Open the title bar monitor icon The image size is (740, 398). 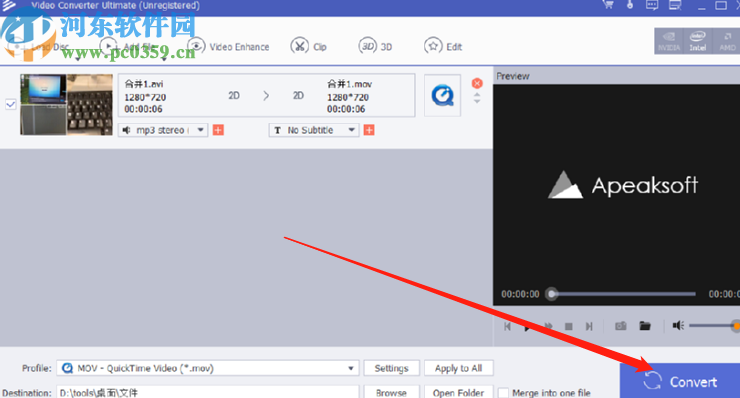pyautogui.click(x=675, y=5)
